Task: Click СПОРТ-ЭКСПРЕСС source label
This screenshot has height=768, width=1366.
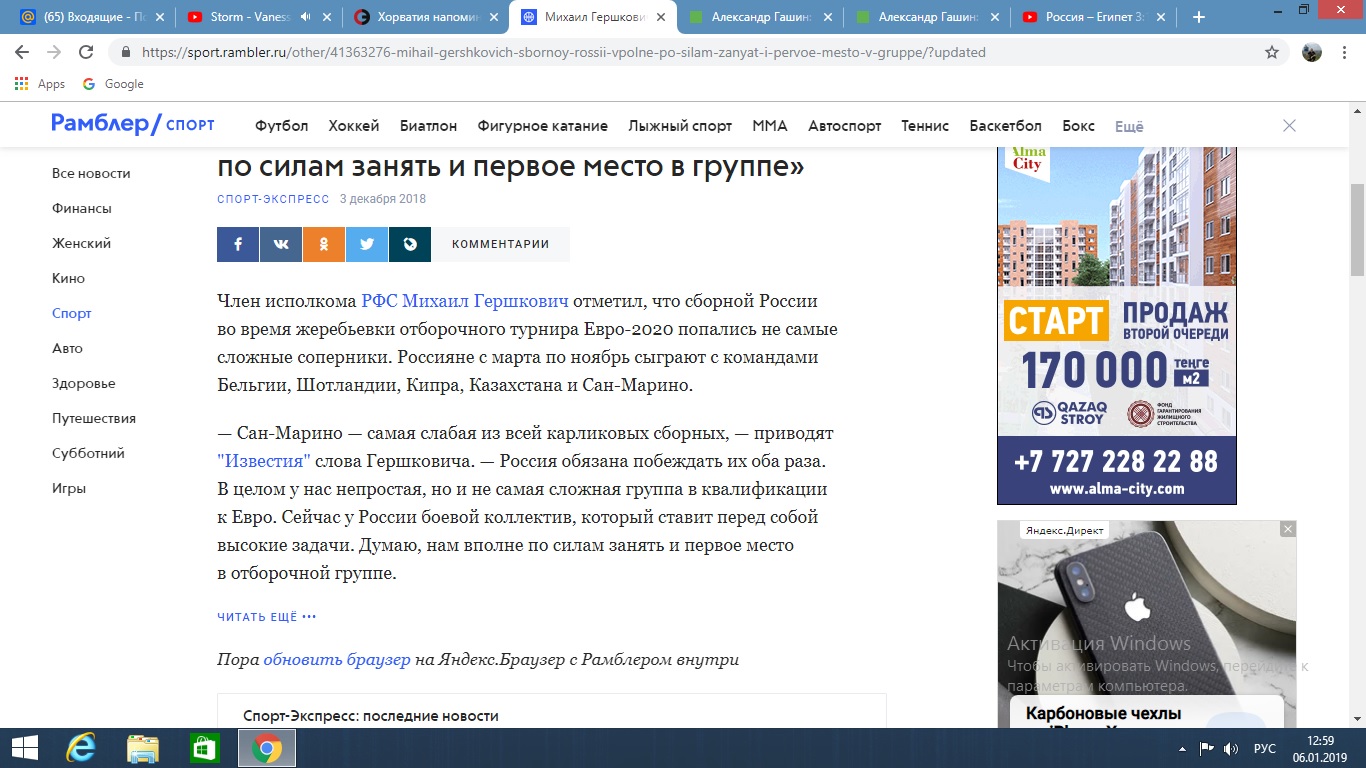Action: click(x=273, y=199)
